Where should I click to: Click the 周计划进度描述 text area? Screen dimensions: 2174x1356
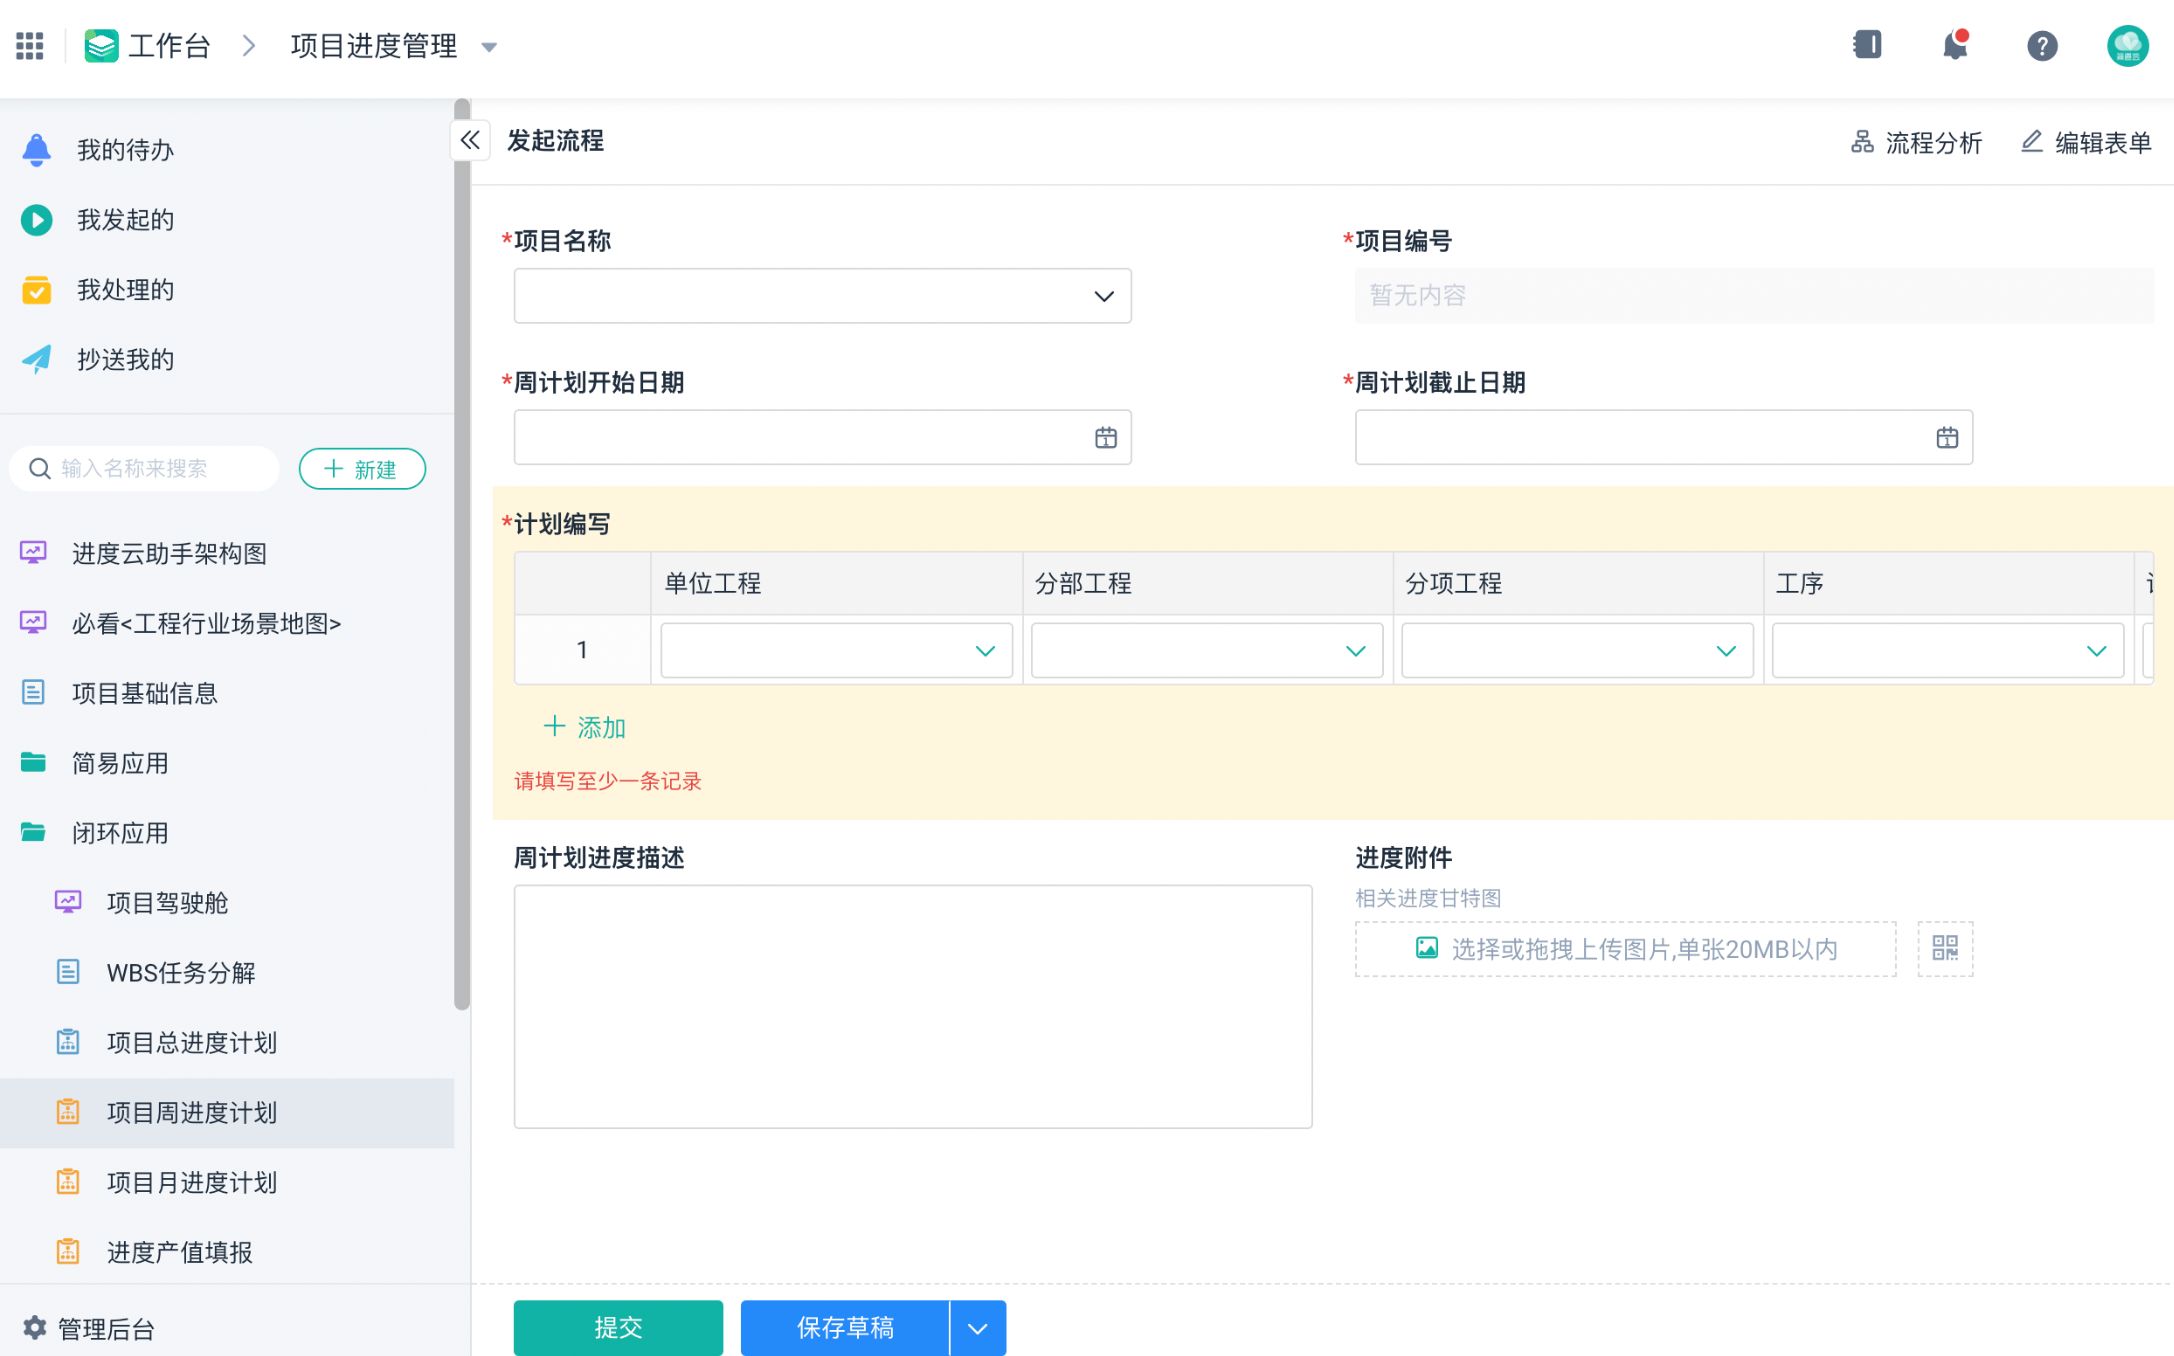(912, 1006)
